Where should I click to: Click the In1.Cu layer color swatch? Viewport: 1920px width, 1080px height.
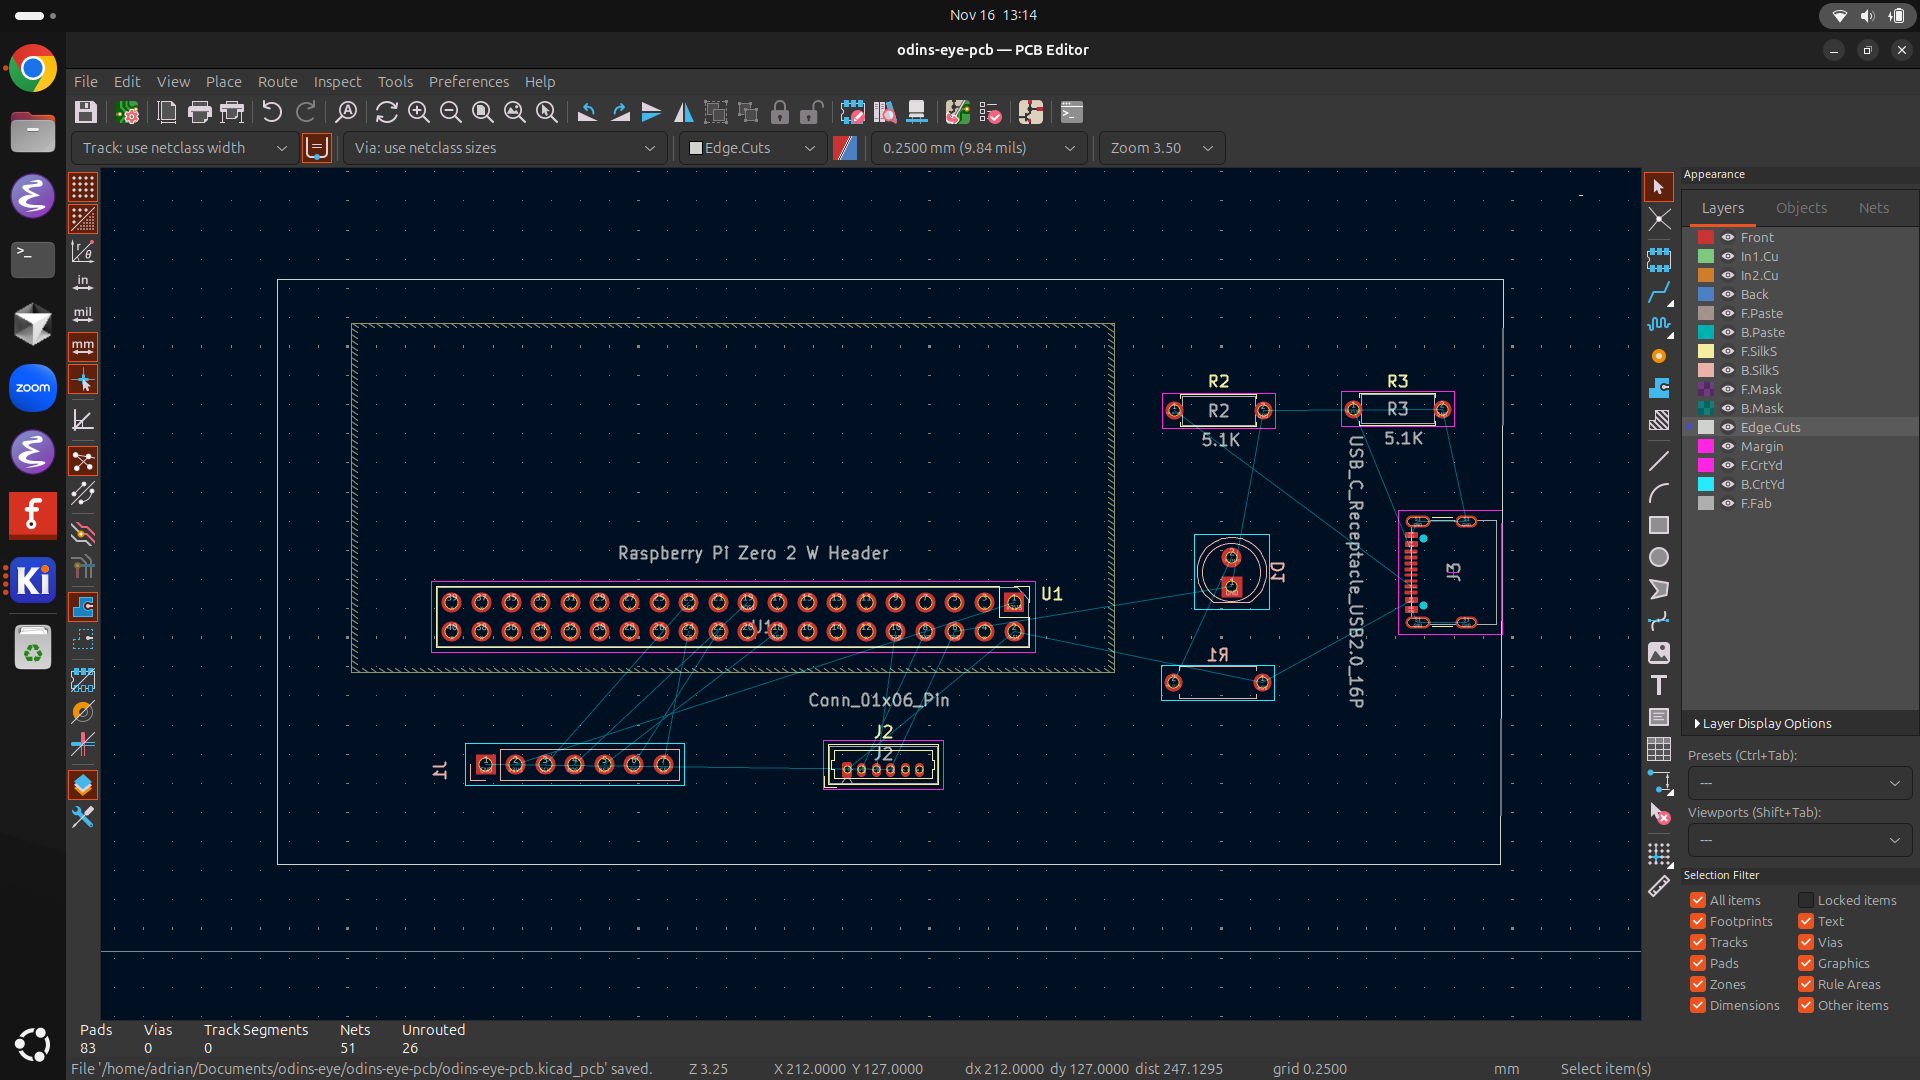click(1706, 256)
